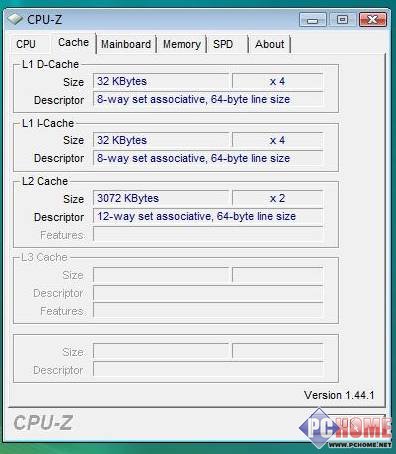The width and height of the screenshot is (396, 454).
Task: Click the L3 Cache Descriptor field
Action: [208, 293]
